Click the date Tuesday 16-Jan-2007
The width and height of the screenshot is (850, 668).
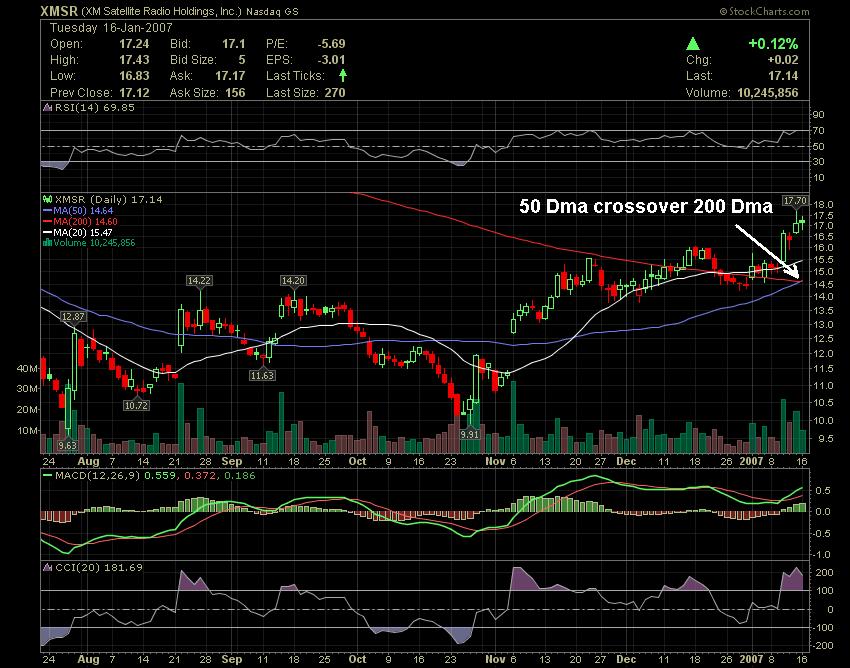tap(111, 28)
